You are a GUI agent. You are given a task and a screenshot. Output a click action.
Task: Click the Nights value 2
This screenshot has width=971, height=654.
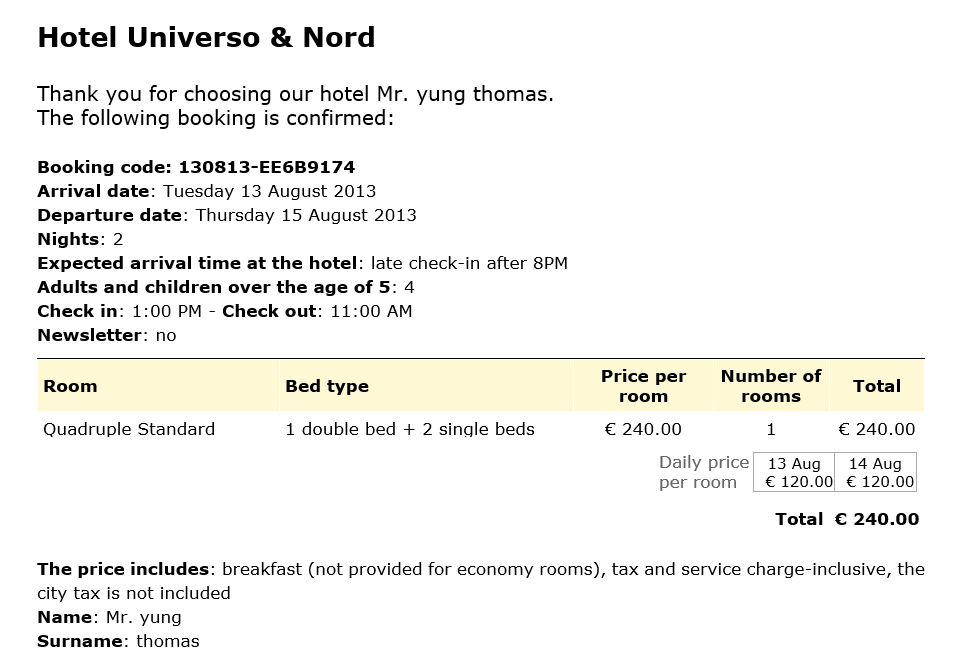(x=118, y=240)
